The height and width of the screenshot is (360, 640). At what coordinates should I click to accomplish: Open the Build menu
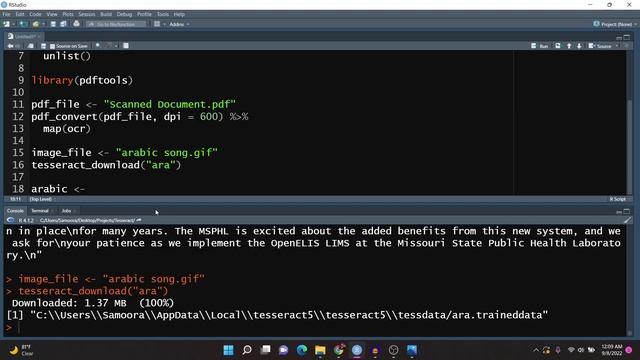[106, 14]
